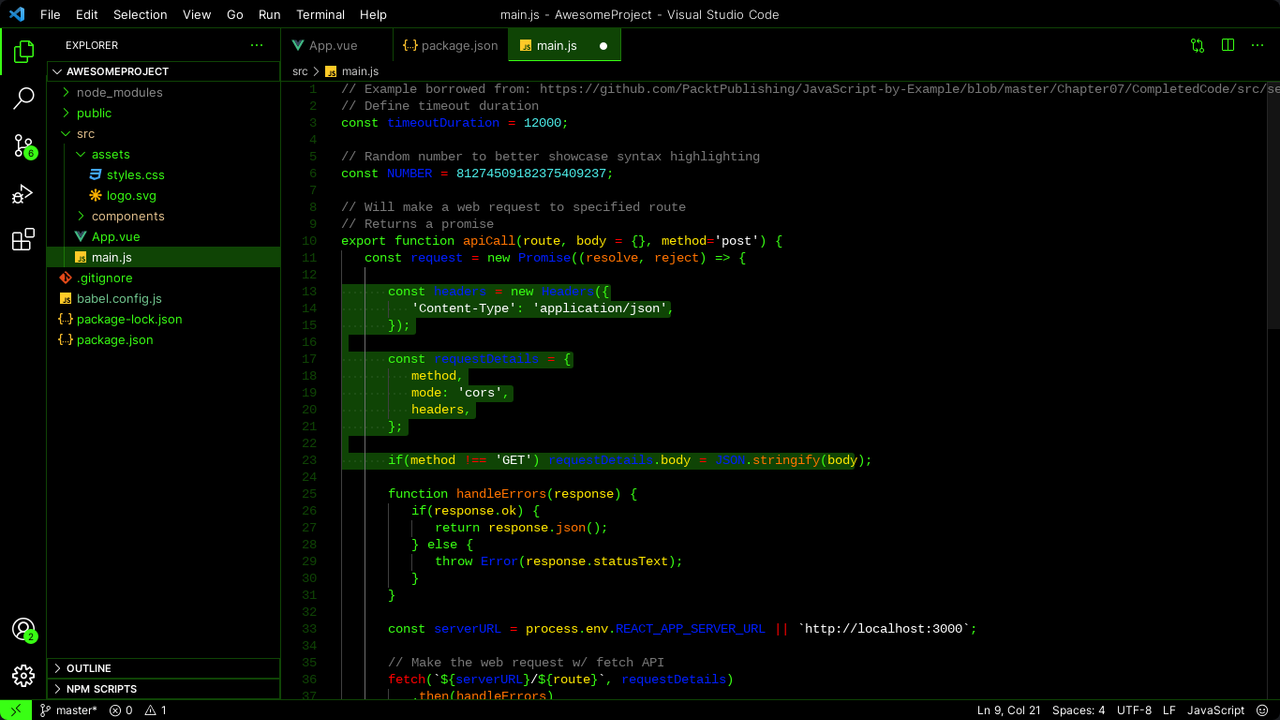
Task: Open the Selection menu
Action: pos(140,15)
